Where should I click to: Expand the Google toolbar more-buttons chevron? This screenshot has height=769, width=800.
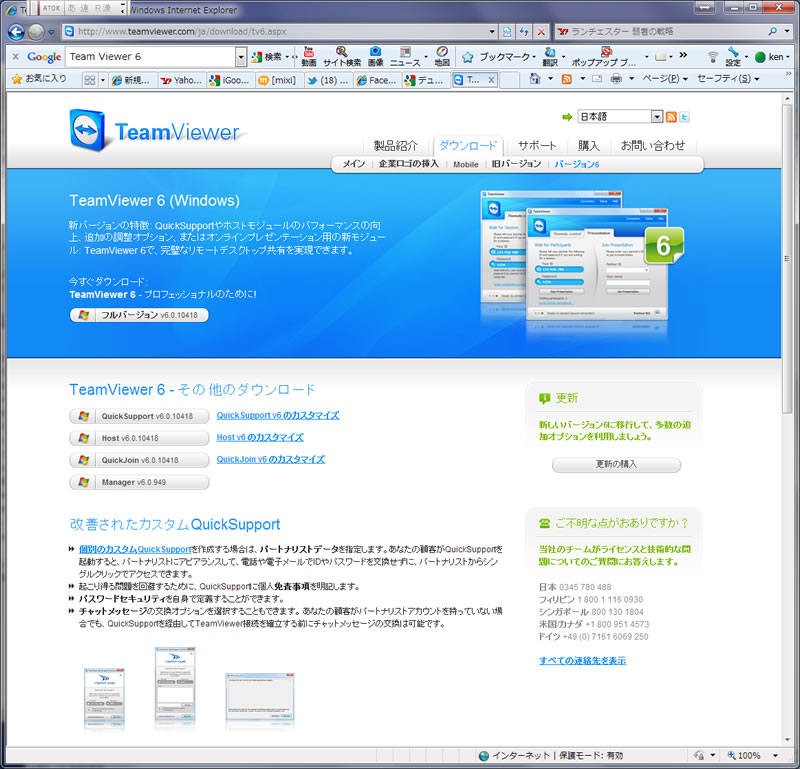(x=683, y=55)
